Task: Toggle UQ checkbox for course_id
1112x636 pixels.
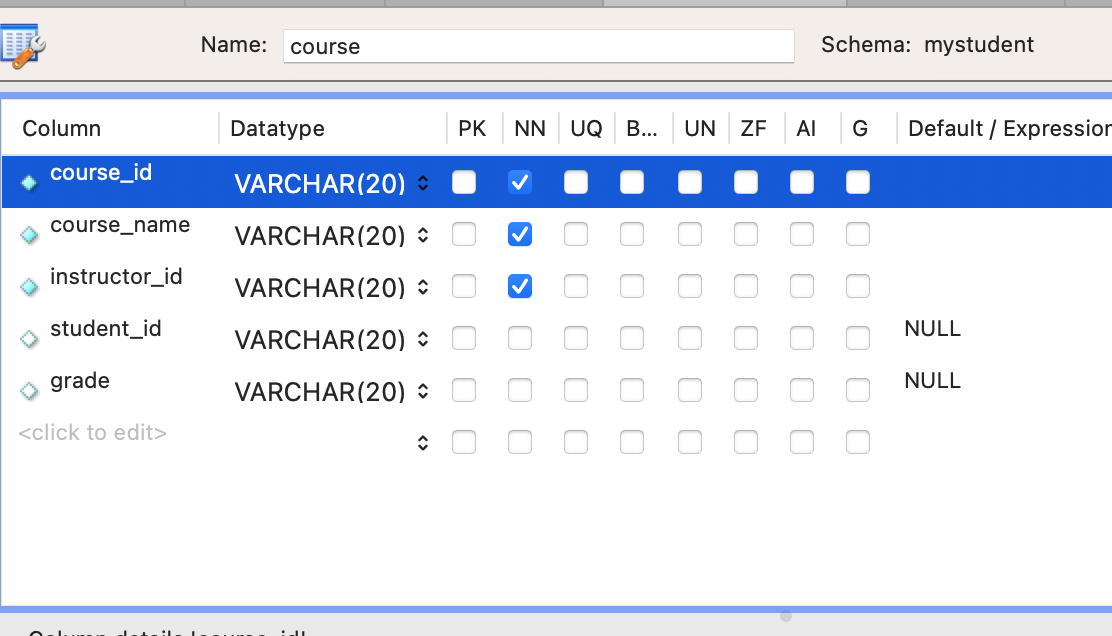Action: 576,182
